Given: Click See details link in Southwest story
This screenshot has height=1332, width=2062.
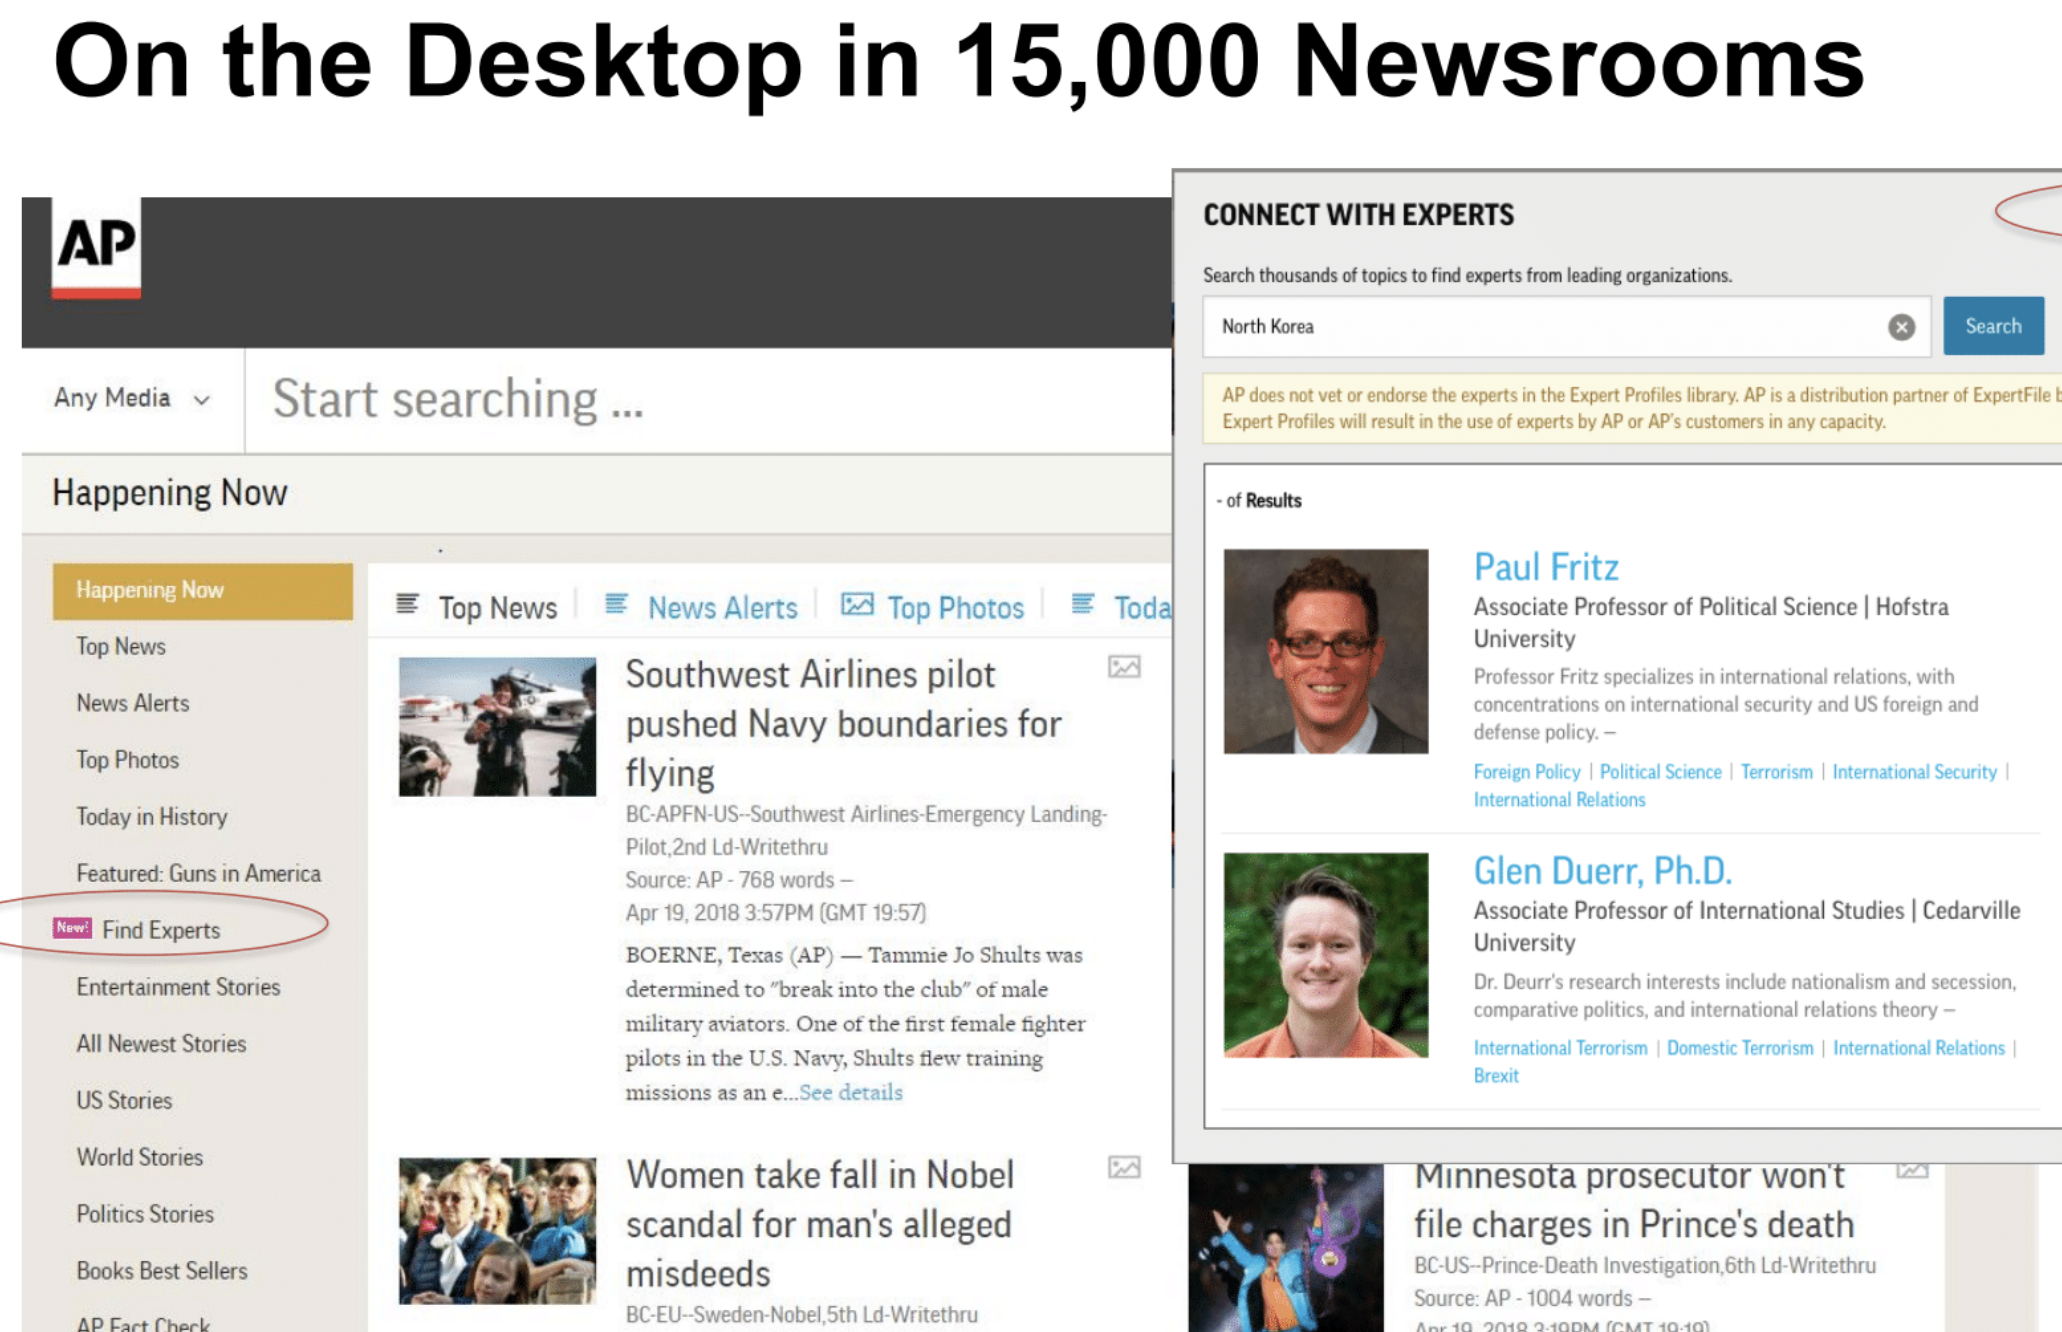Looking at the screenshot, I should coord(850,1092).
